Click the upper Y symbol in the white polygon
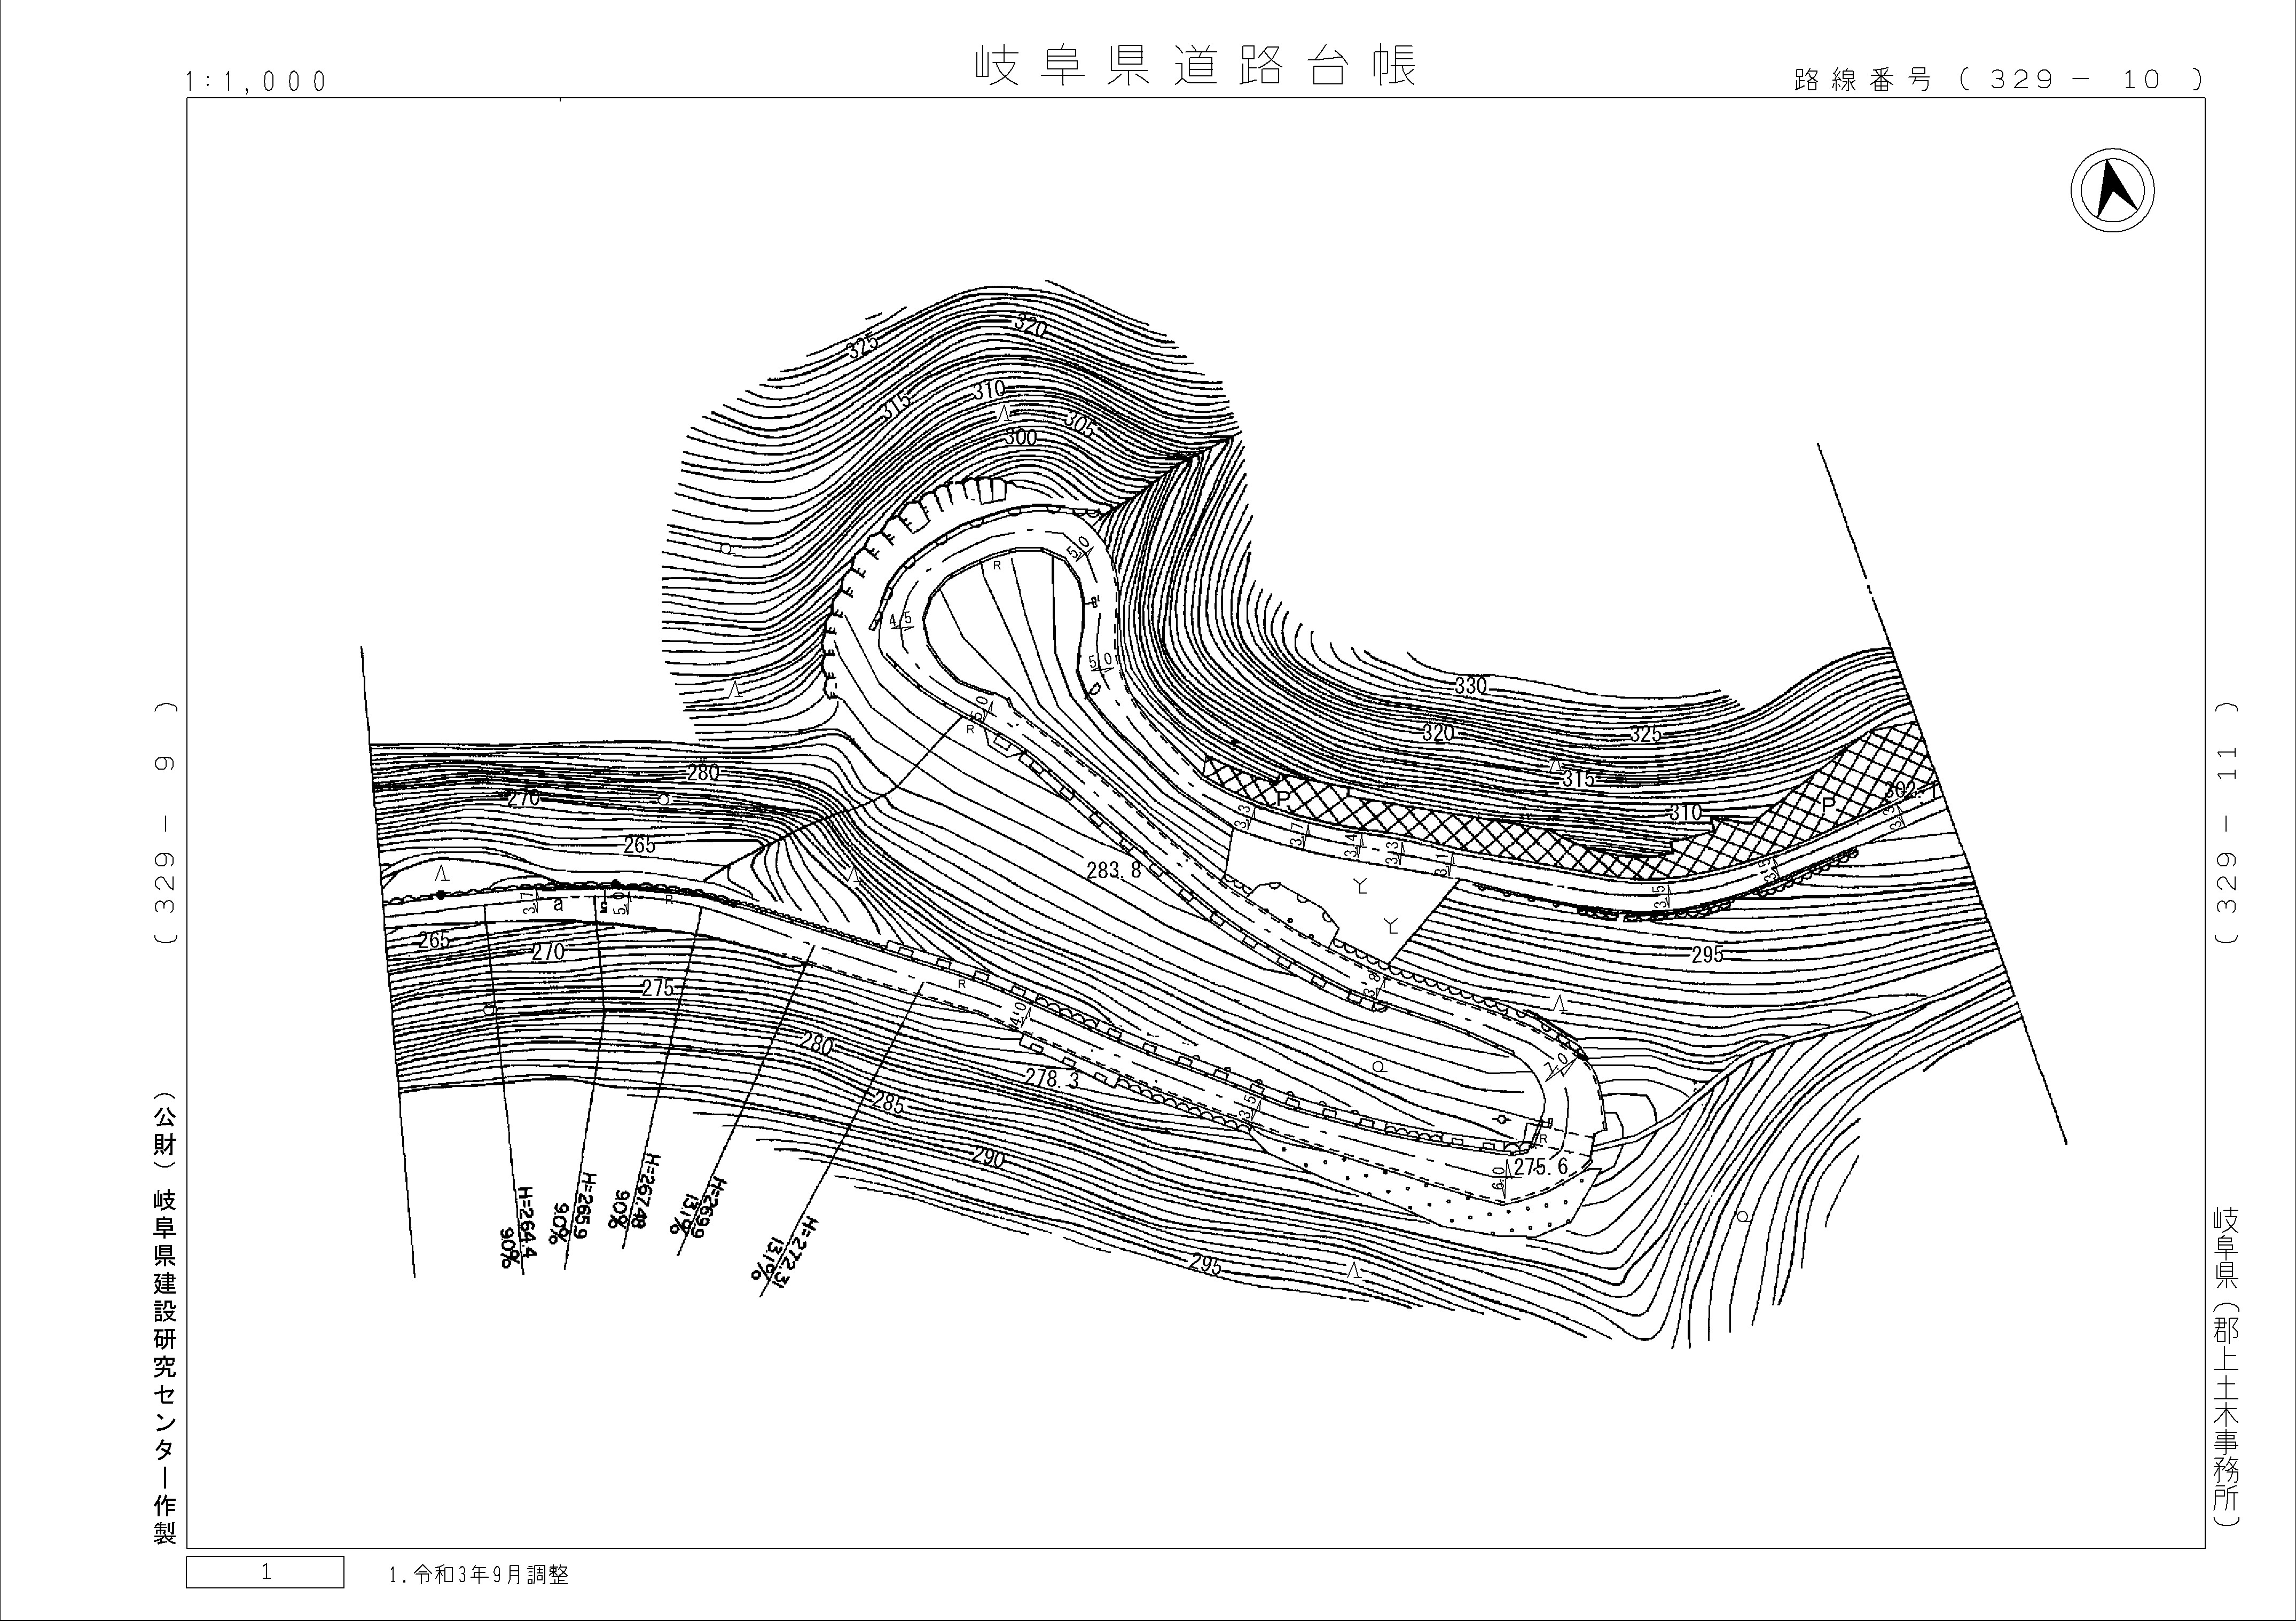Viewport: 2296px width, 1621px height. (1360, 885)
